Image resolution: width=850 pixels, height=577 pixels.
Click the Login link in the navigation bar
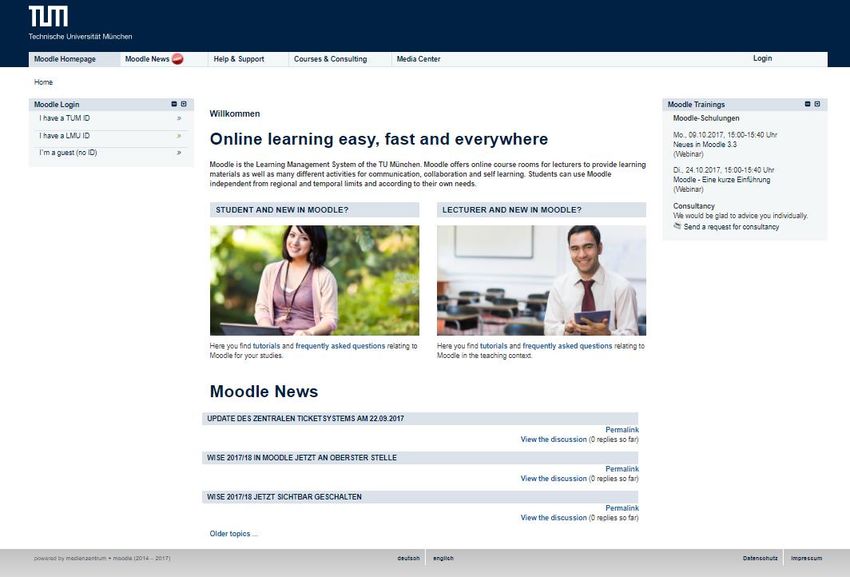coord(762,59)
